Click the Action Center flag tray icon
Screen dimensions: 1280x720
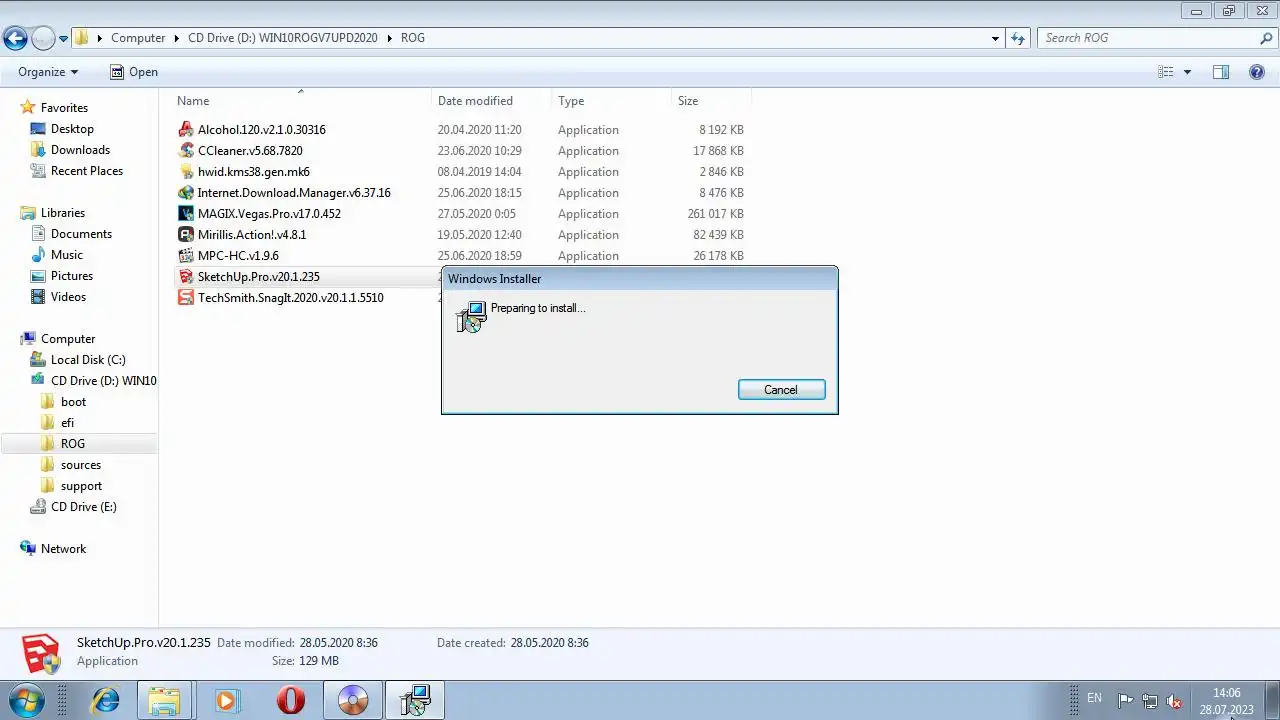[x=1125, y=700]
